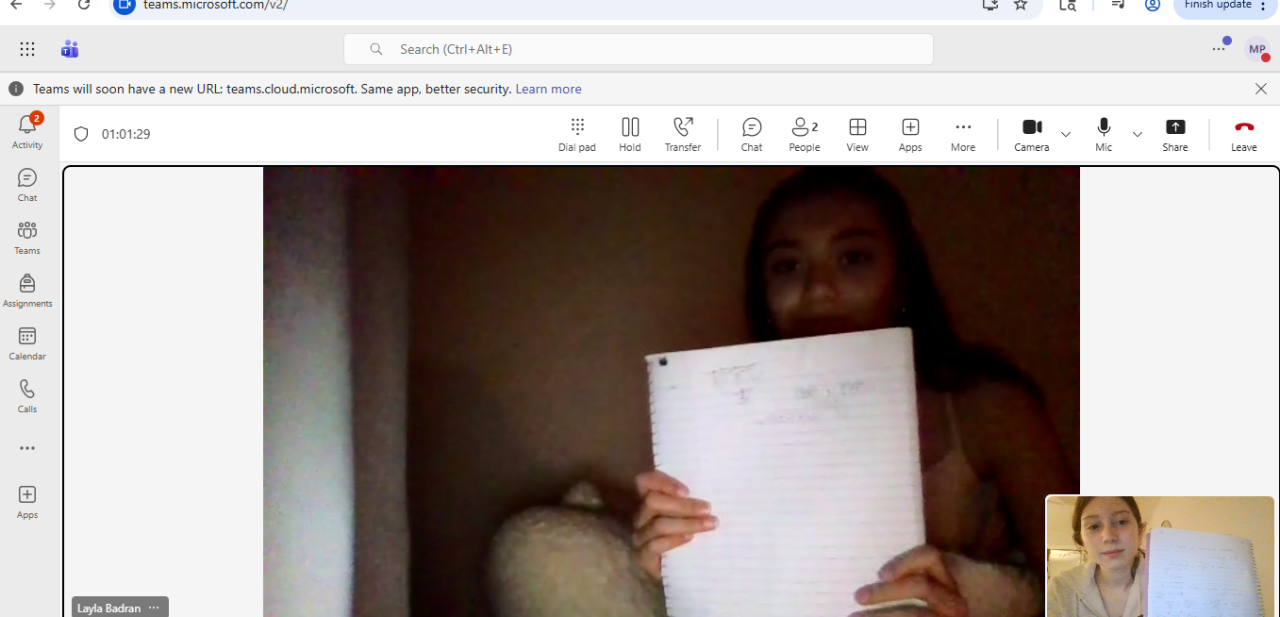This screenshot has width=1280, height=617.
Task: Open Layla Badran's options ellipsis
Action: [x=154, y=608]
